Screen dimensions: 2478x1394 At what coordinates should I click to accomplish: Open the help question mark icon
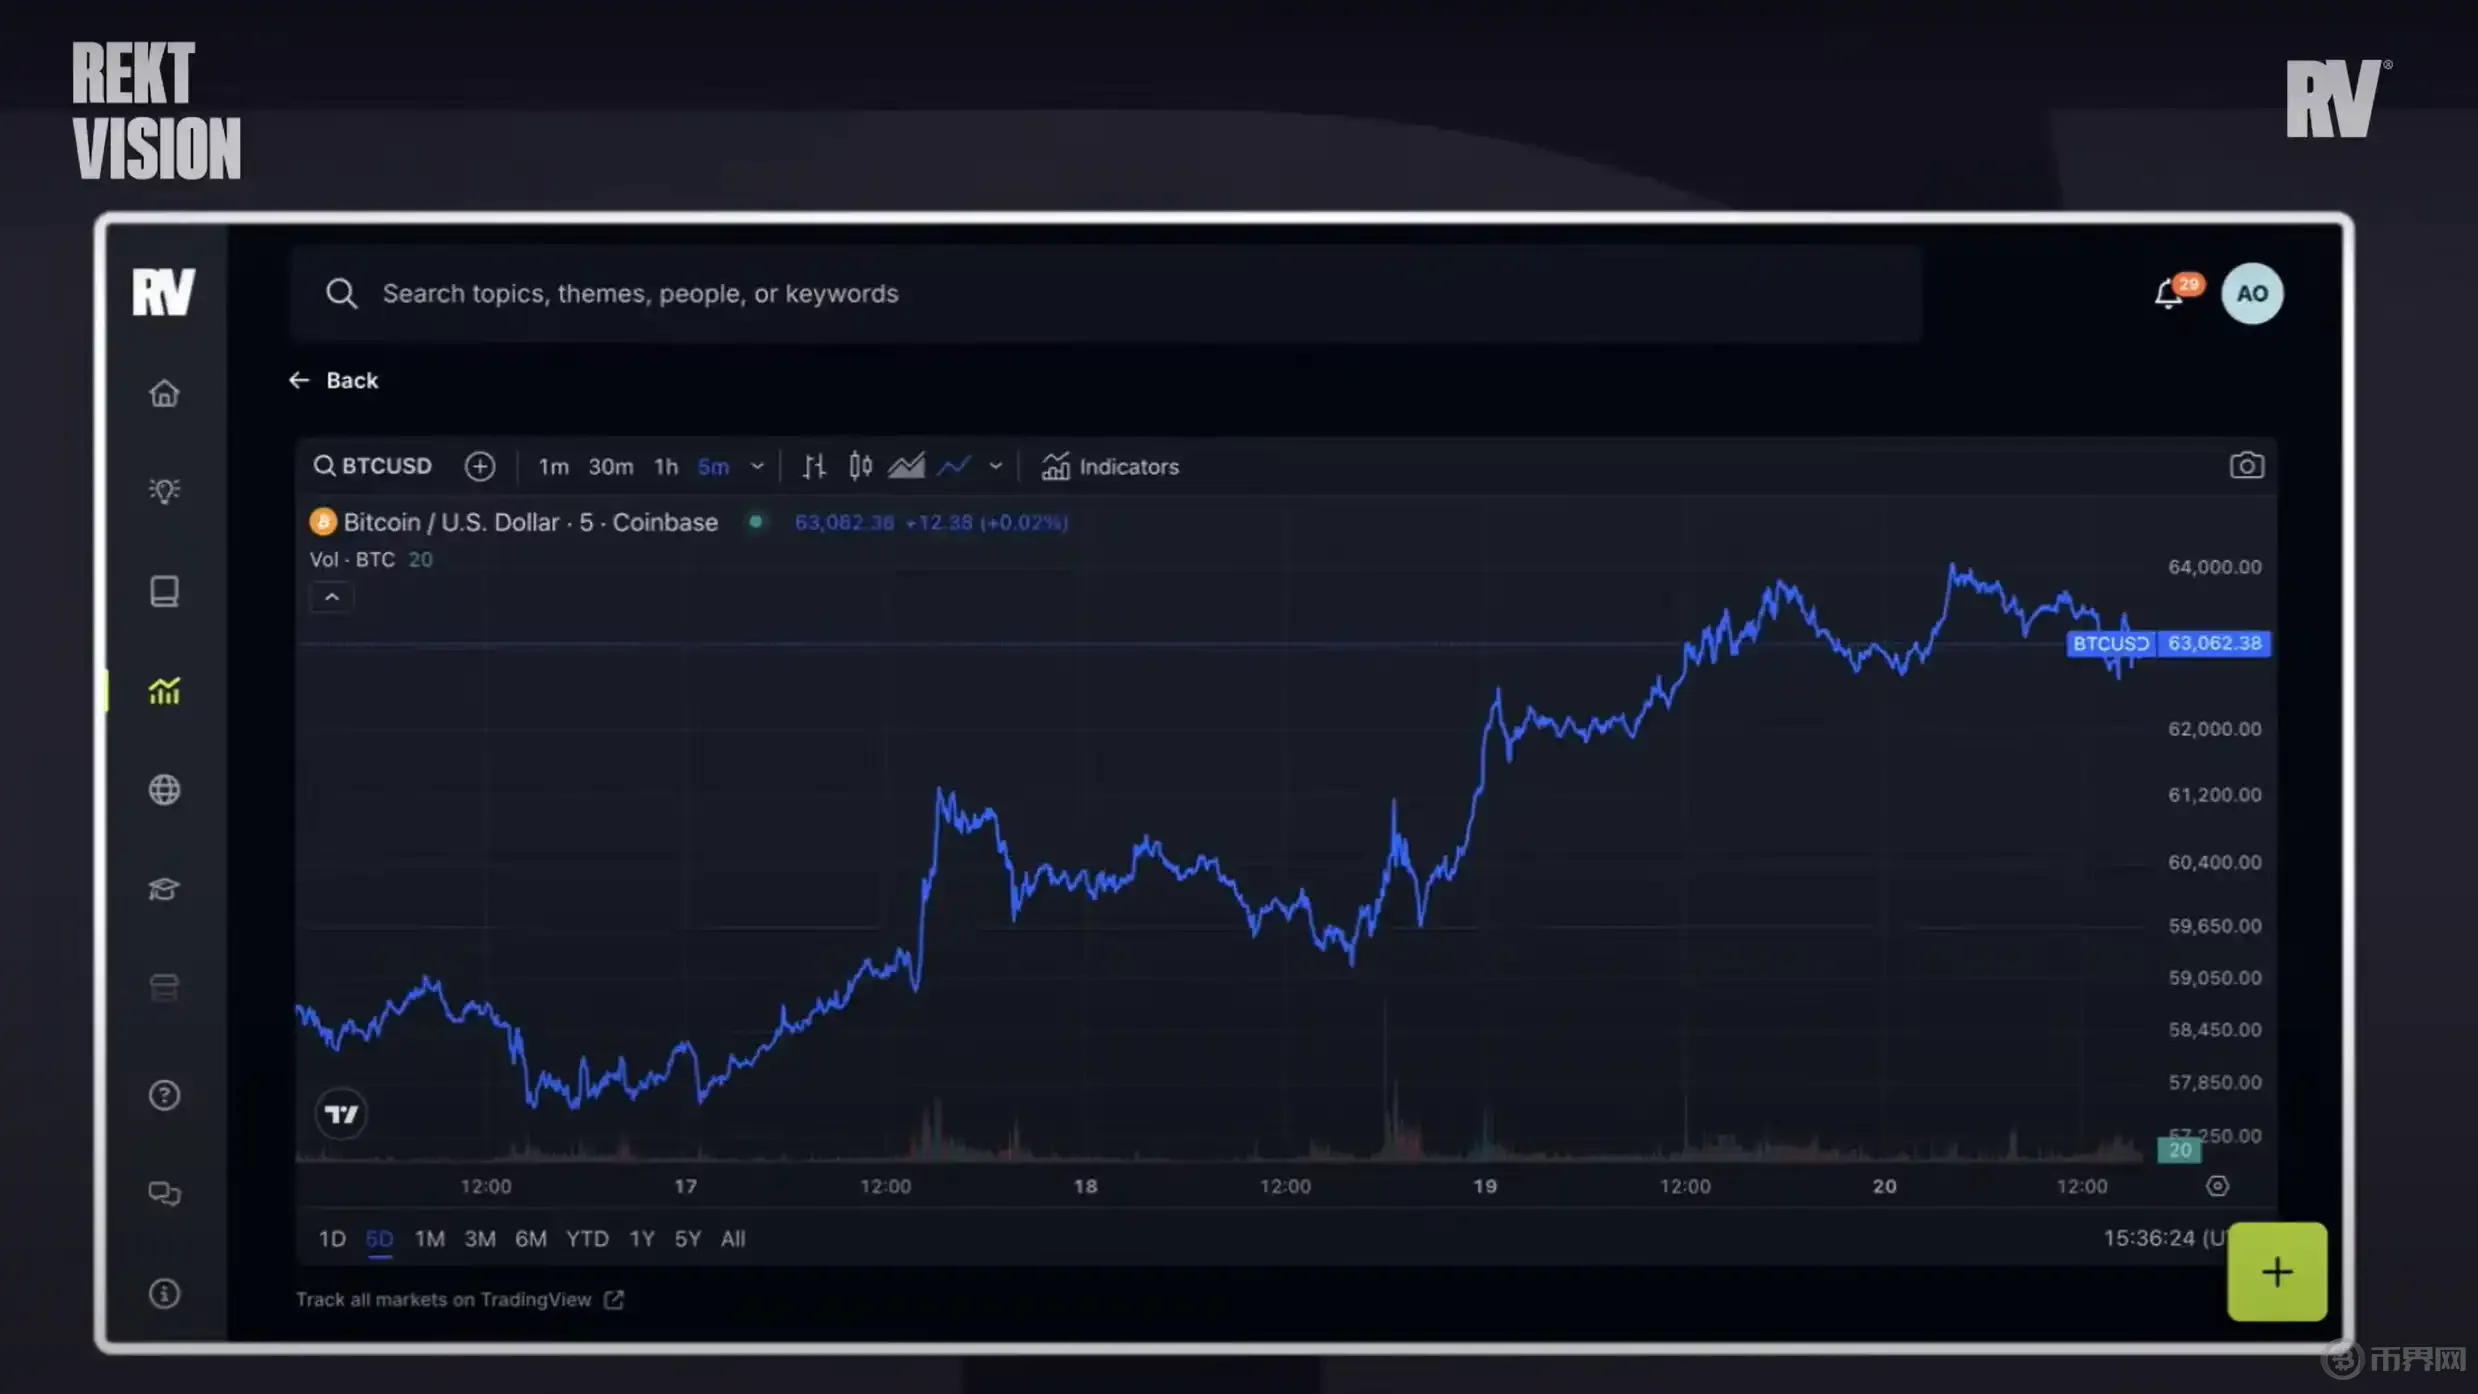click(x=164, y=1095)
